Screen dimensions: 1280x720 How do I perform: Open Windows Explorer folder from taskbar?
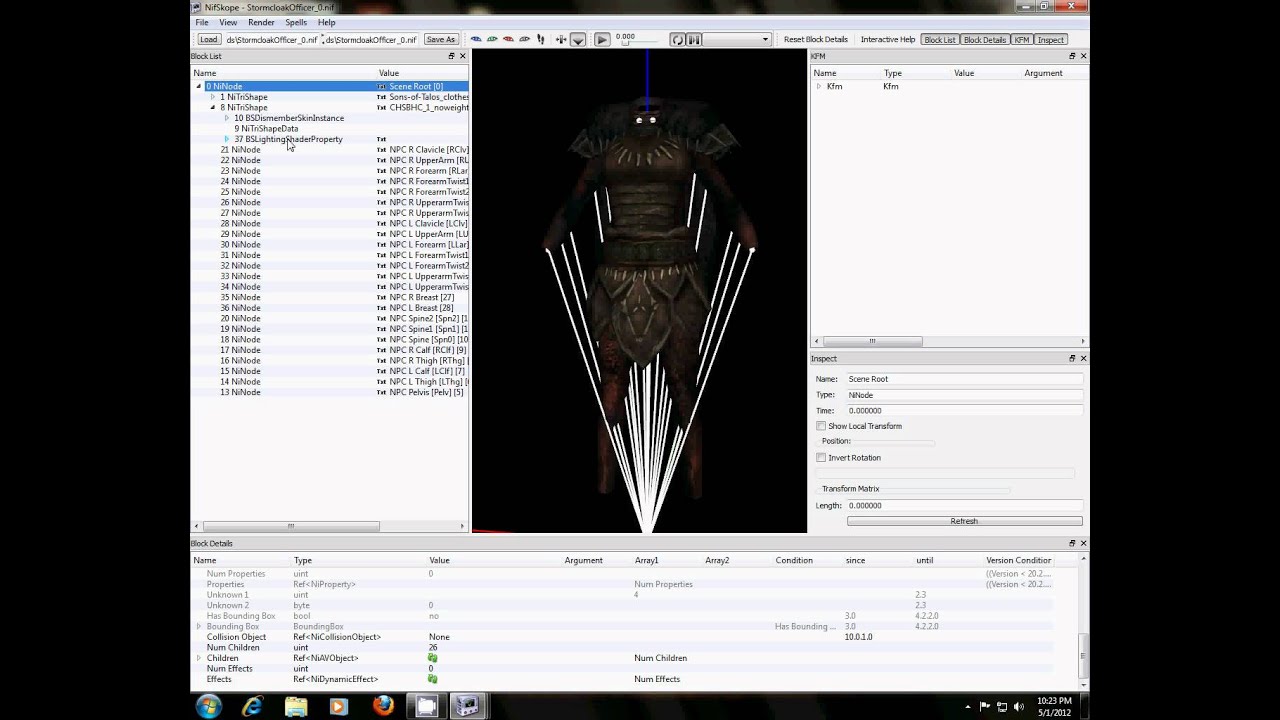(x=296, y=706)
